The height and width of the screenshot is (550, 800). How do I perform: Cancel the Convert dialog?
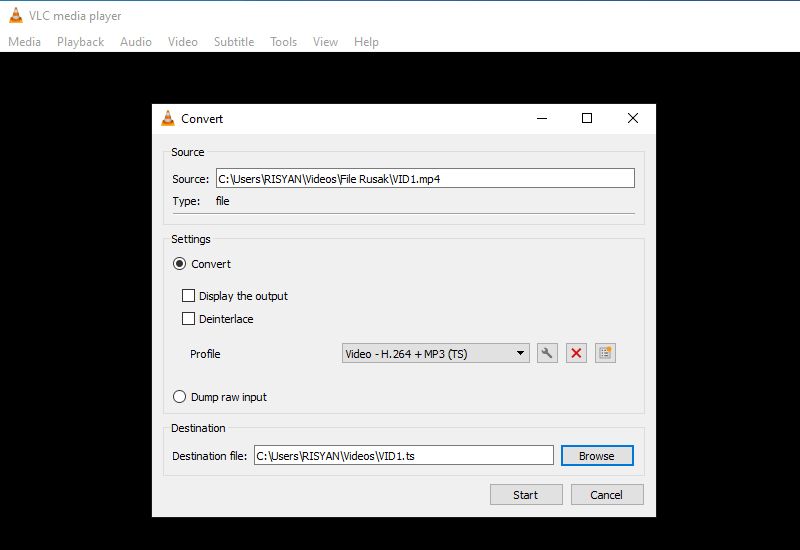607,495
